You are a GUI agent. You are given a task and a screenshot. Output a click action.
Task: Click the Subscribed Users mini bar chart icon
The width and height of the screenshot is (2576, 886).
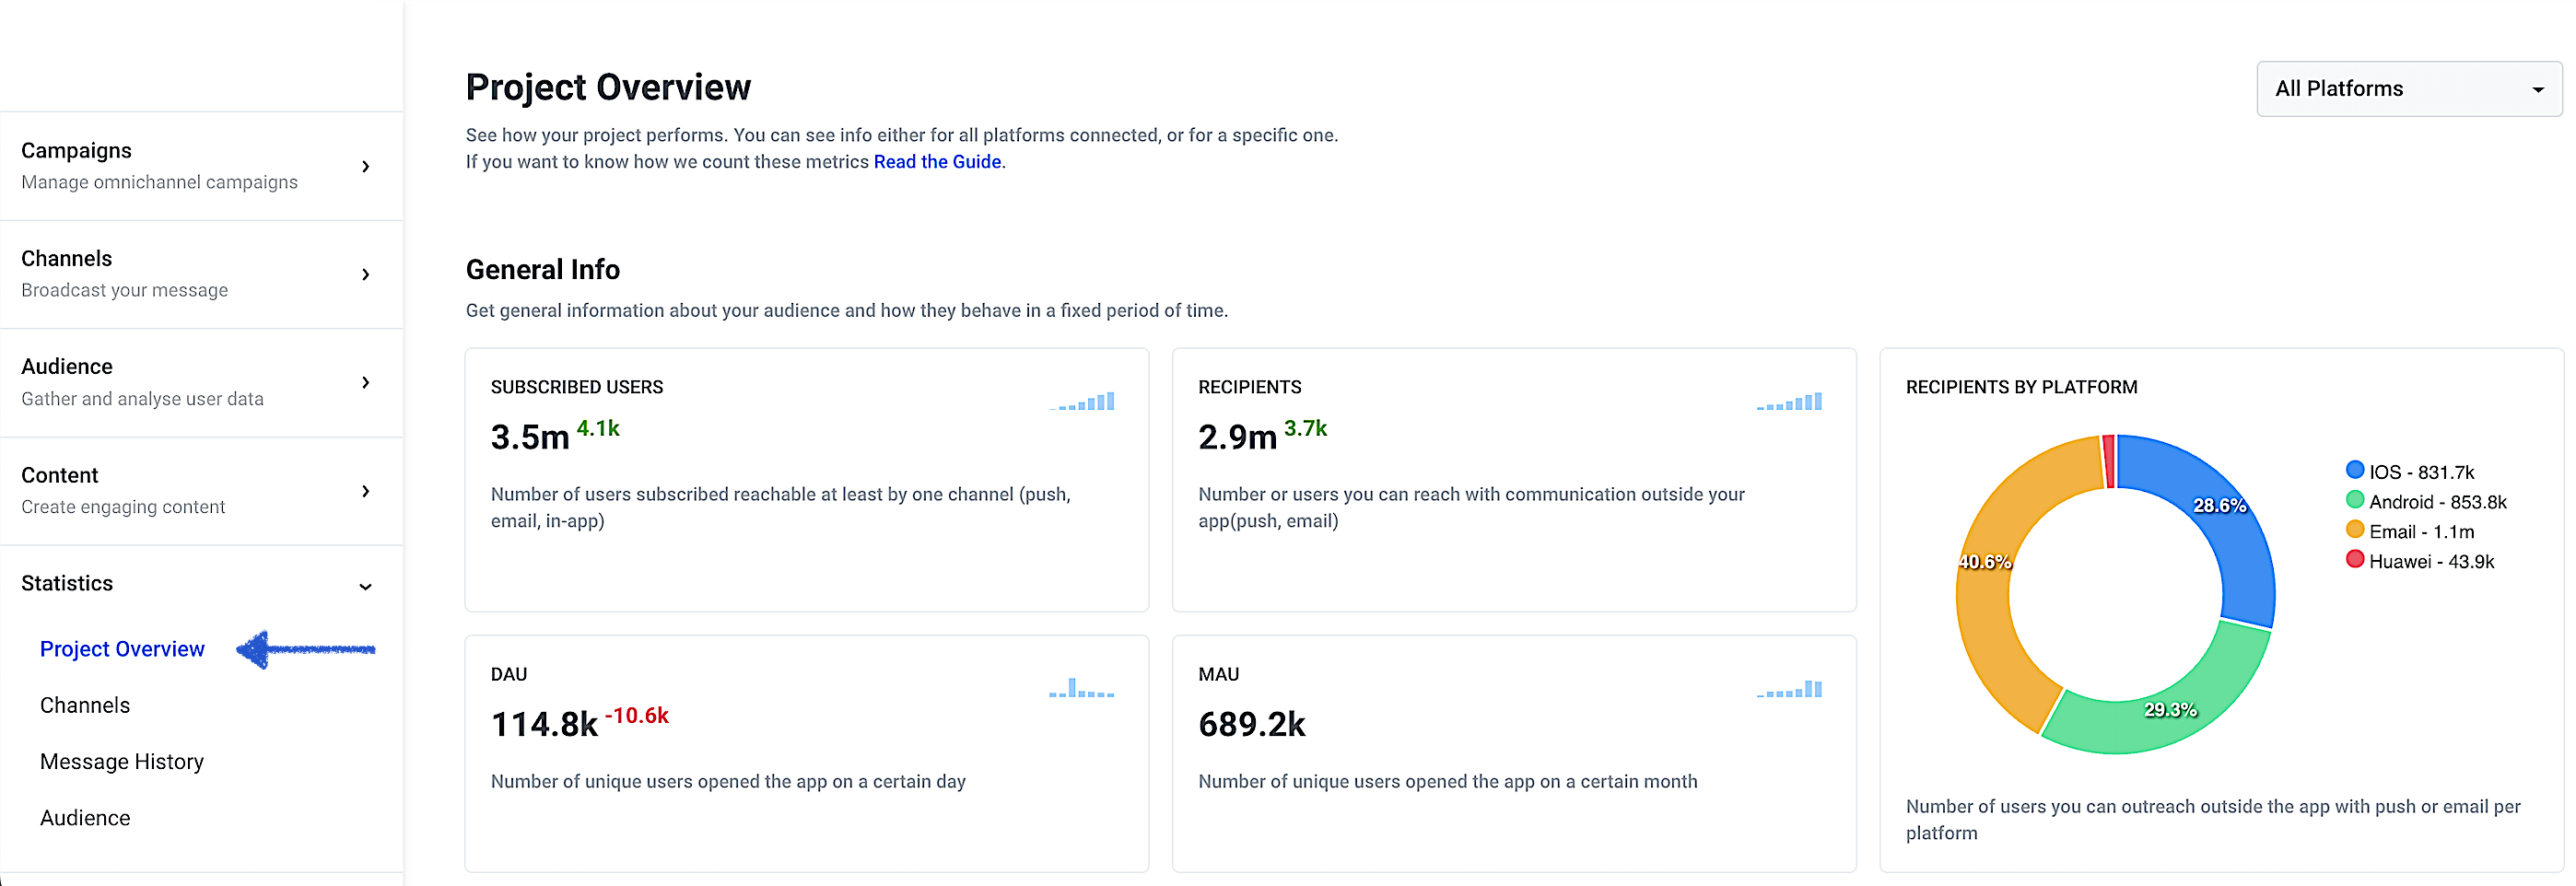pyautogui.click(x=1084, y=402)
